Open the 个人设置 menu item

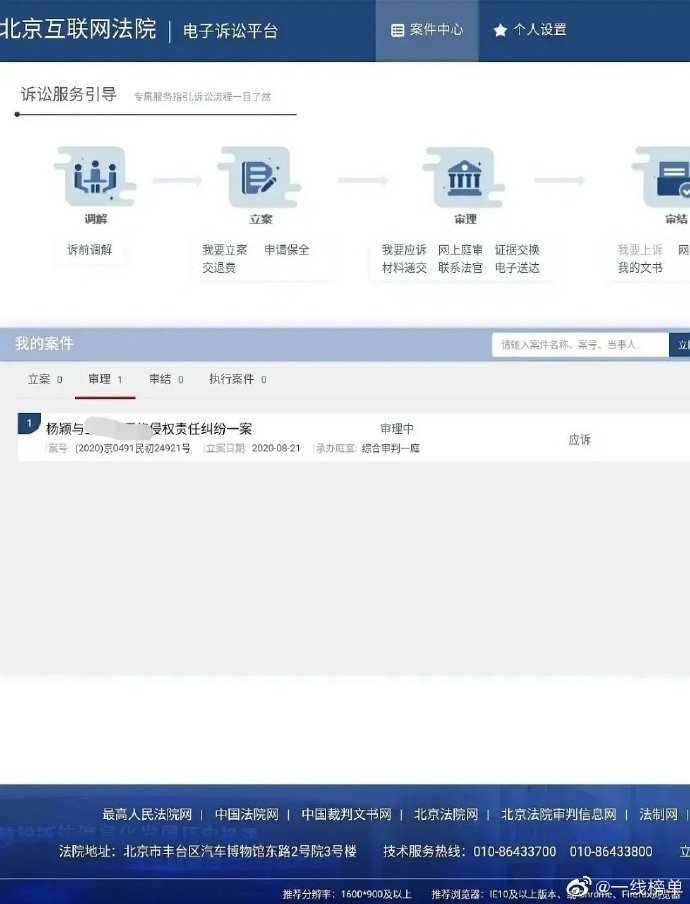(531, 30)
